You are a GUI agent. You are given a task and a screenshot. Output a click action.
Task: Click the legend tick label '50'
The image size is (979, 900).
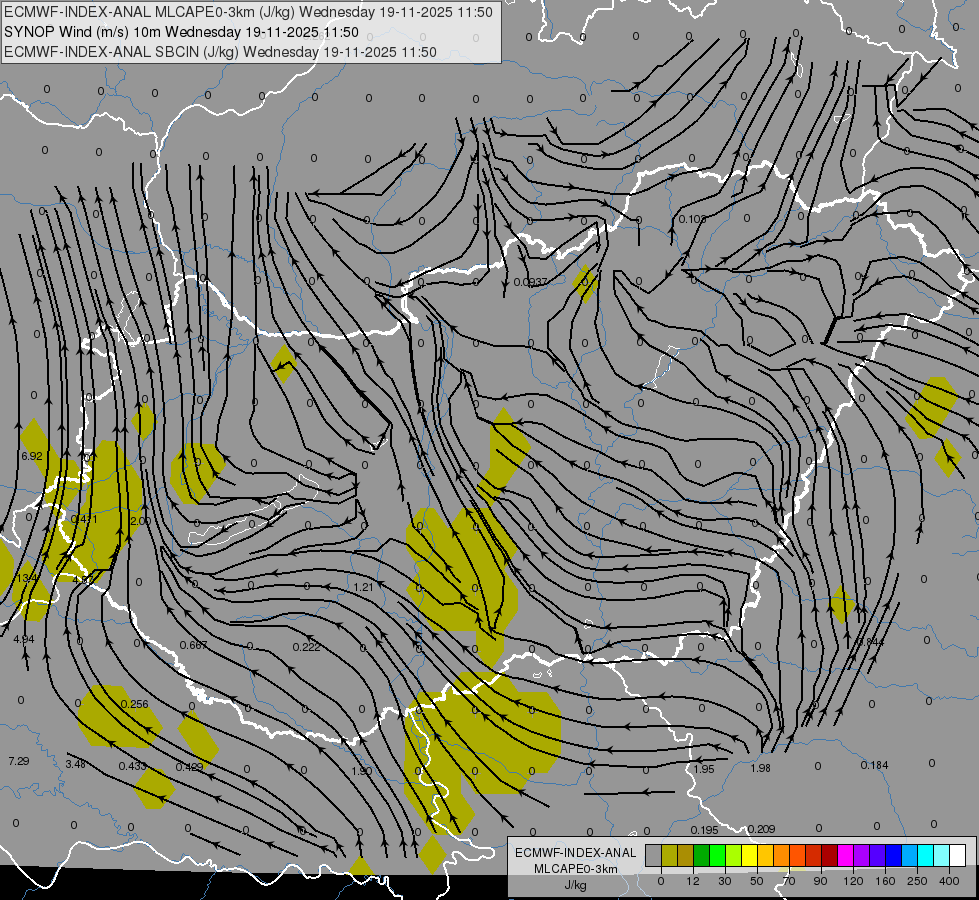pos(756,881)
